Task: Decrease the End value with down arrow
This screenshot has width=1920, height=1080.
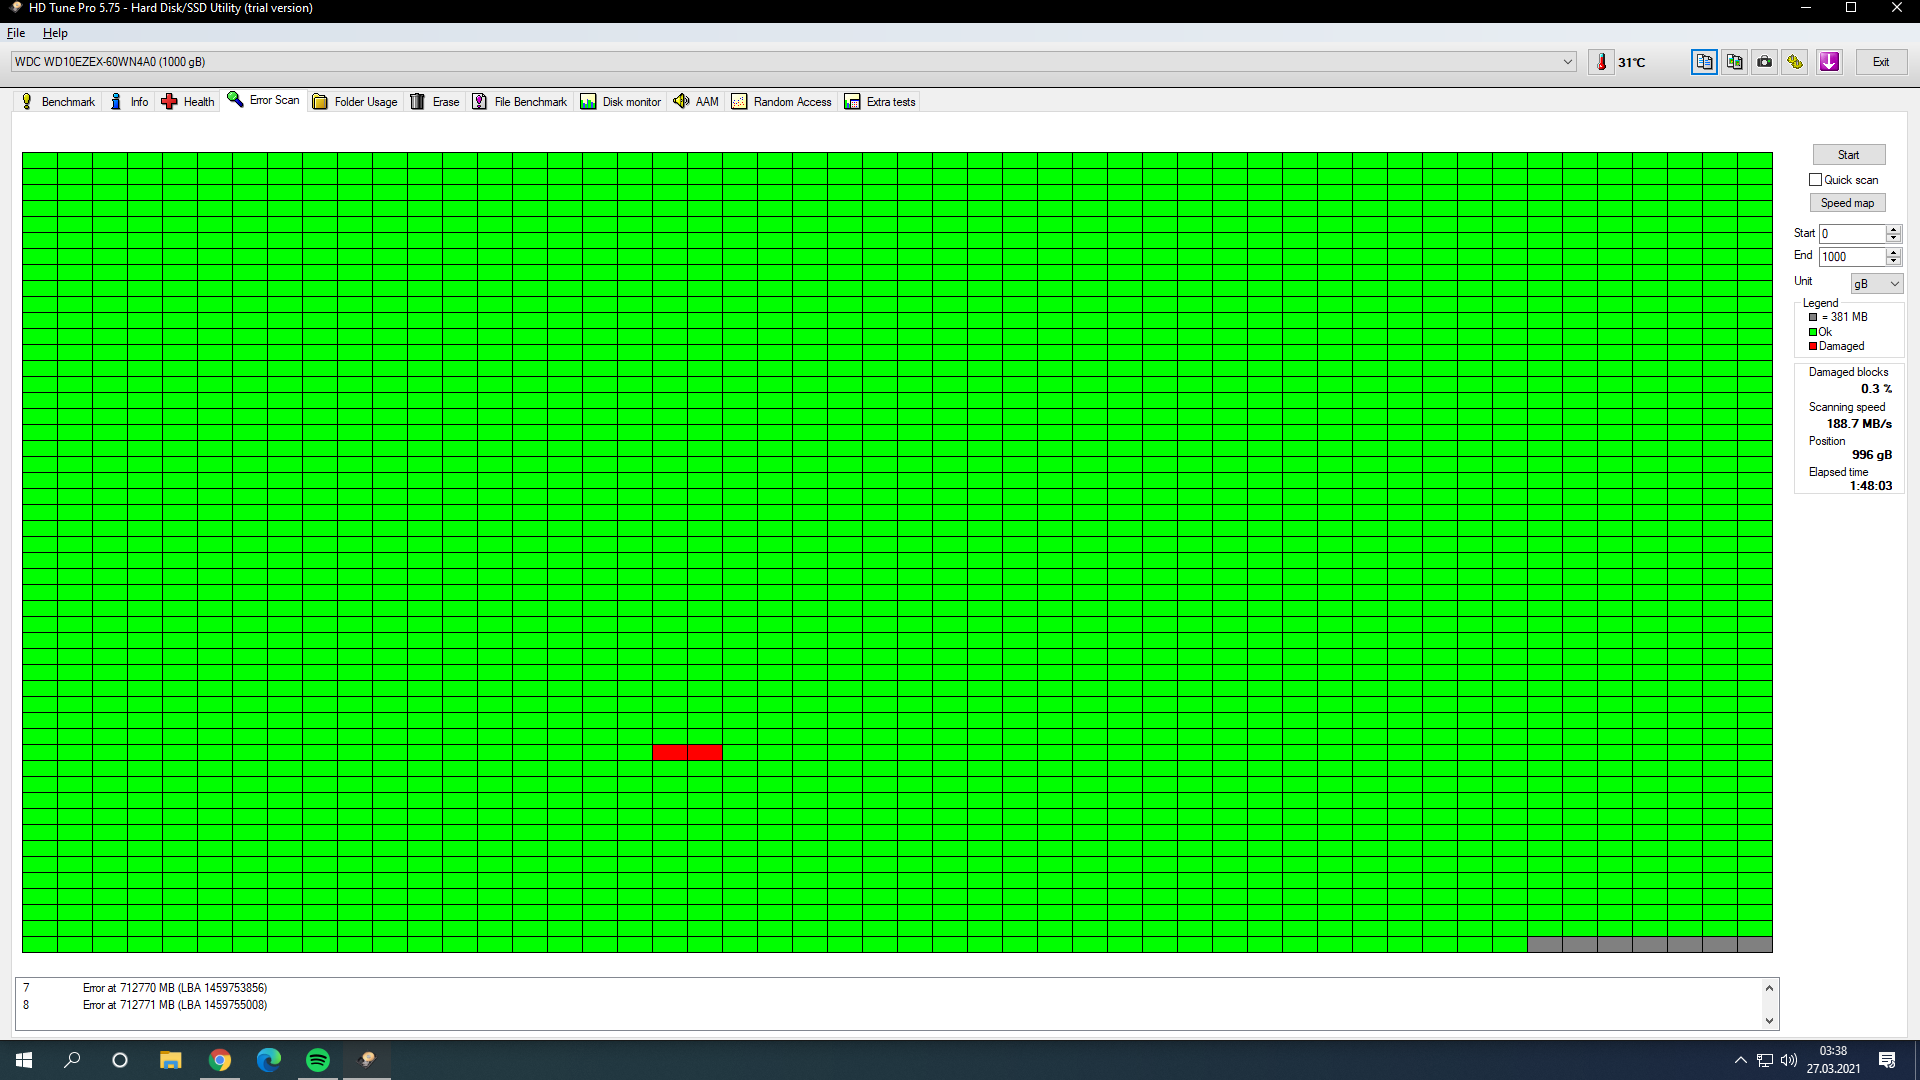Action: point(1893,262)
